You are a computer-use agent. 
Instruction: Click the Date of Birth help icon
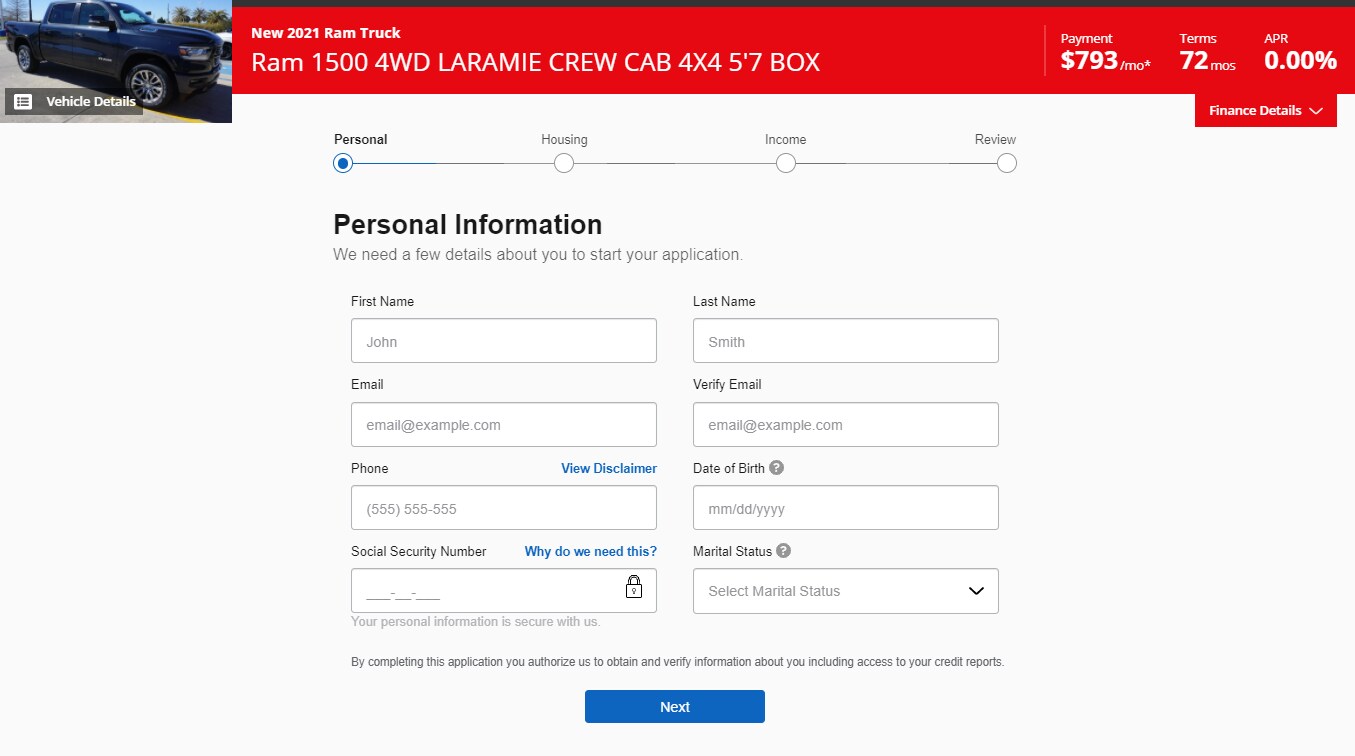[776, 467]
